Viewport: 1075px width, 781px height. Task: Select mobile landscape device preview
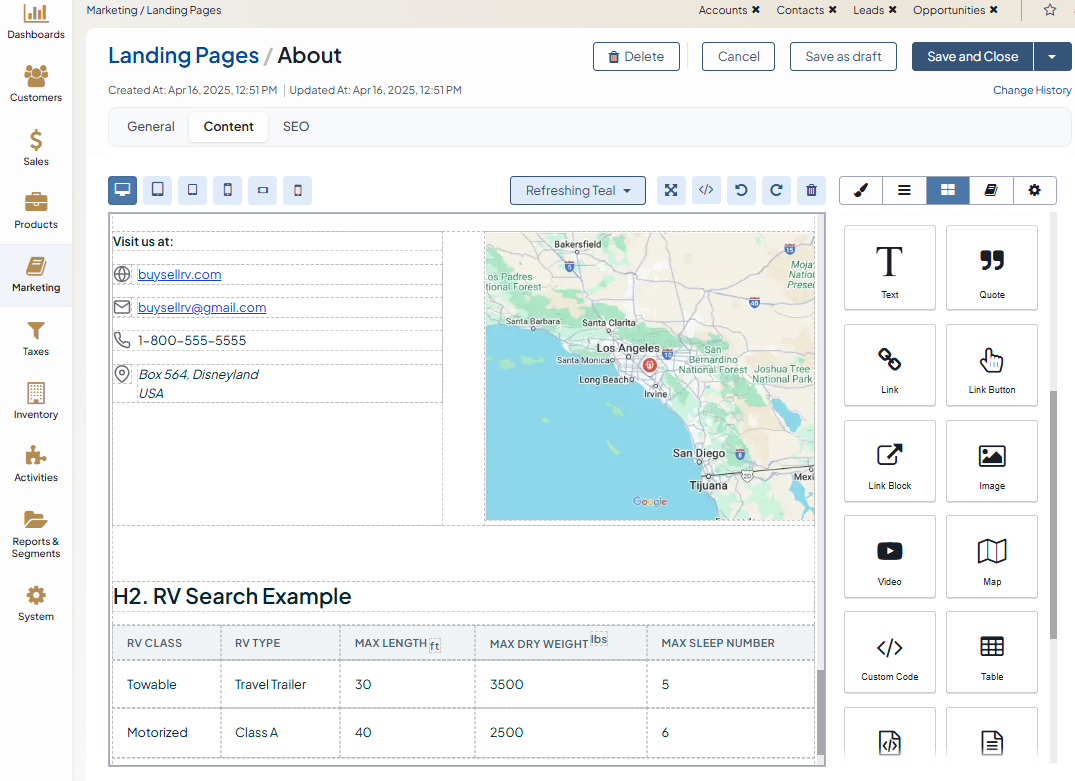click(x=263, y=190)
